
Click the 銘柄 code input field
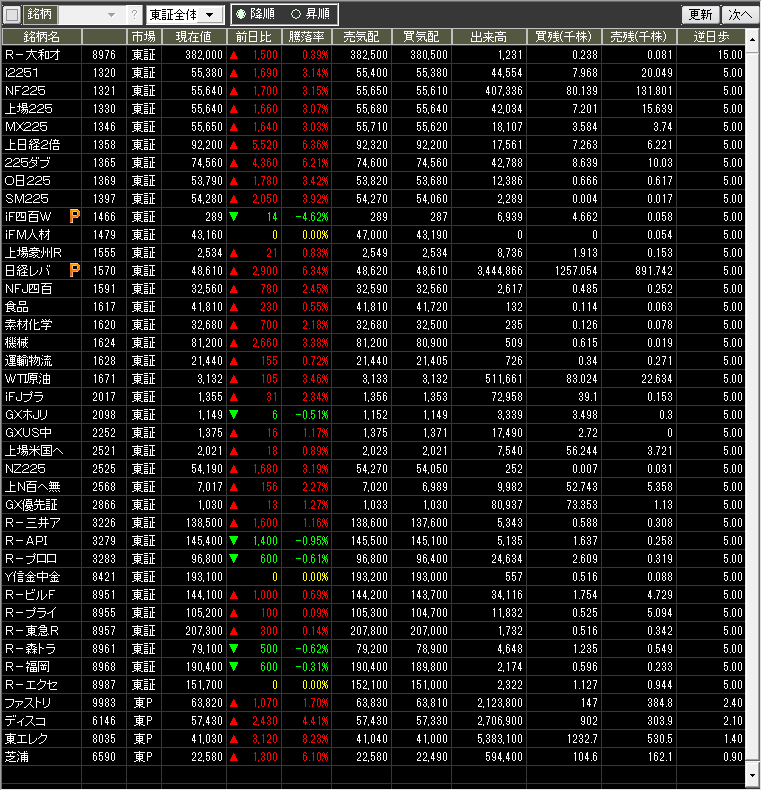click(83, 15)
